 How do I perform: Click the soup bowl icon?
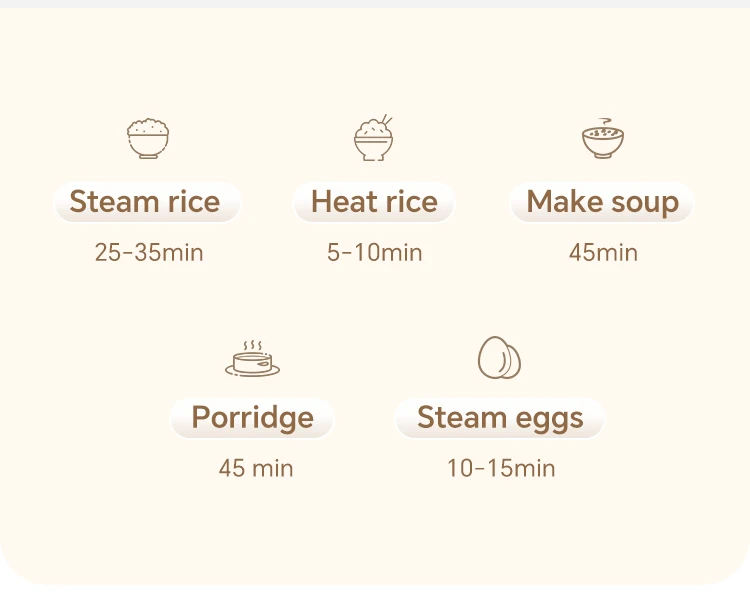pyautogui.click(x=602, y=140)
